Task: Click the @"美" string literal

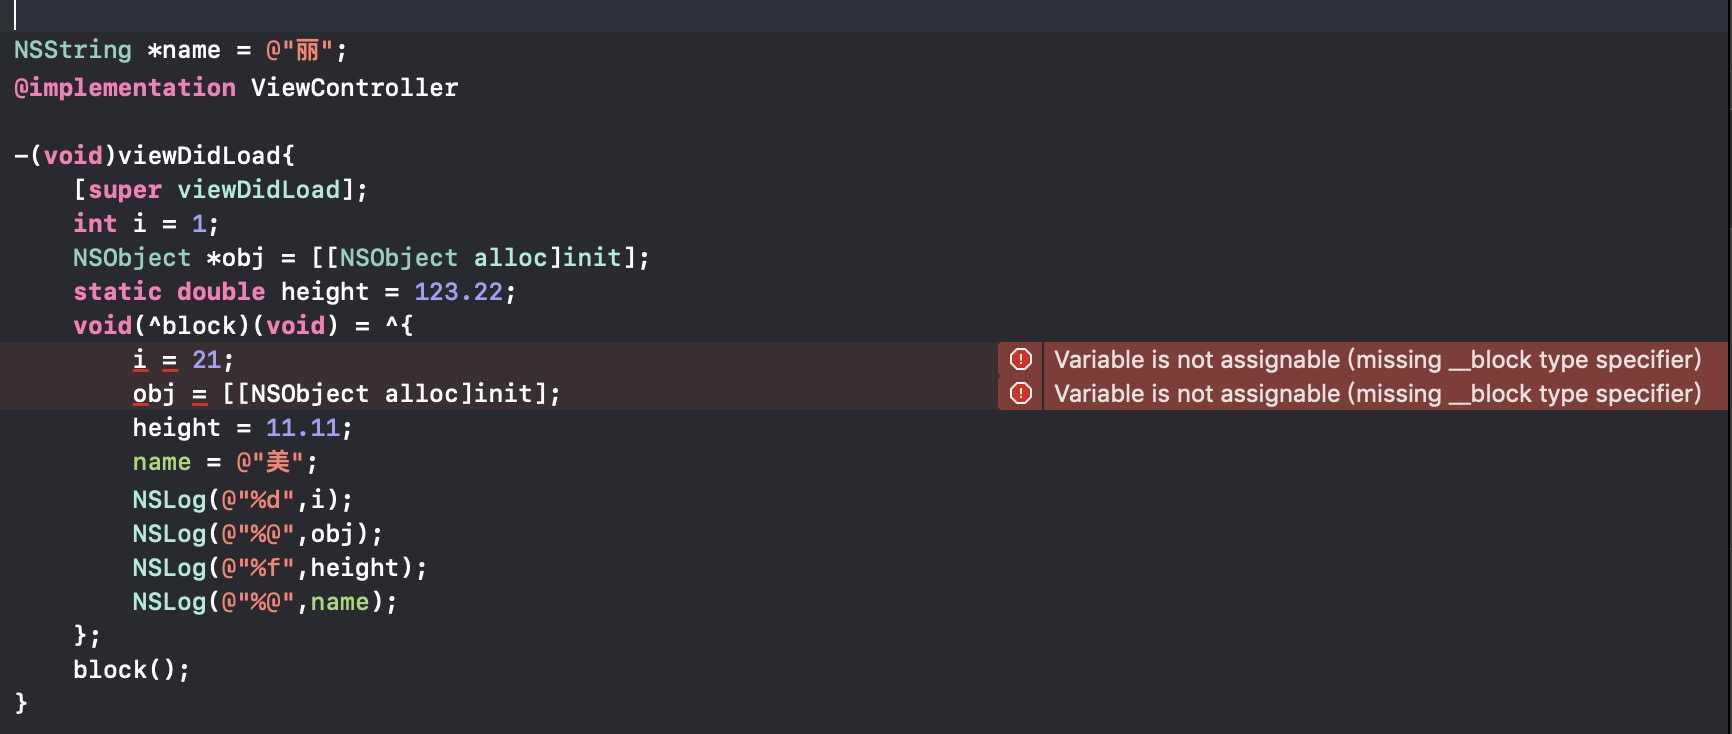Action: click(270, 462)
